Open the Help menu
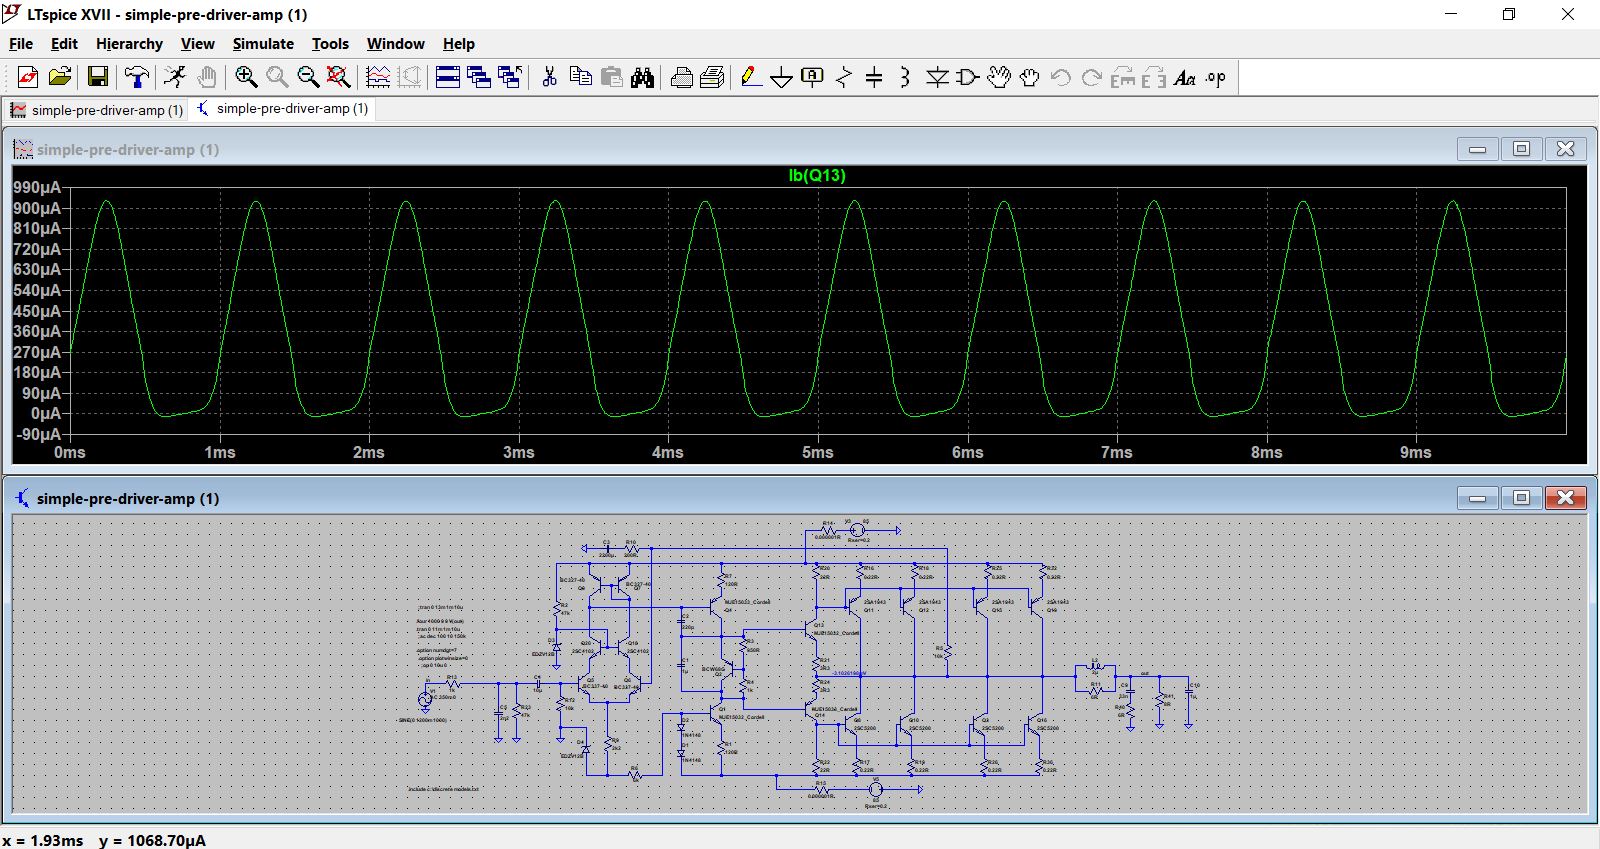This screenshot has width=1600, height=849. pos(459,44)
